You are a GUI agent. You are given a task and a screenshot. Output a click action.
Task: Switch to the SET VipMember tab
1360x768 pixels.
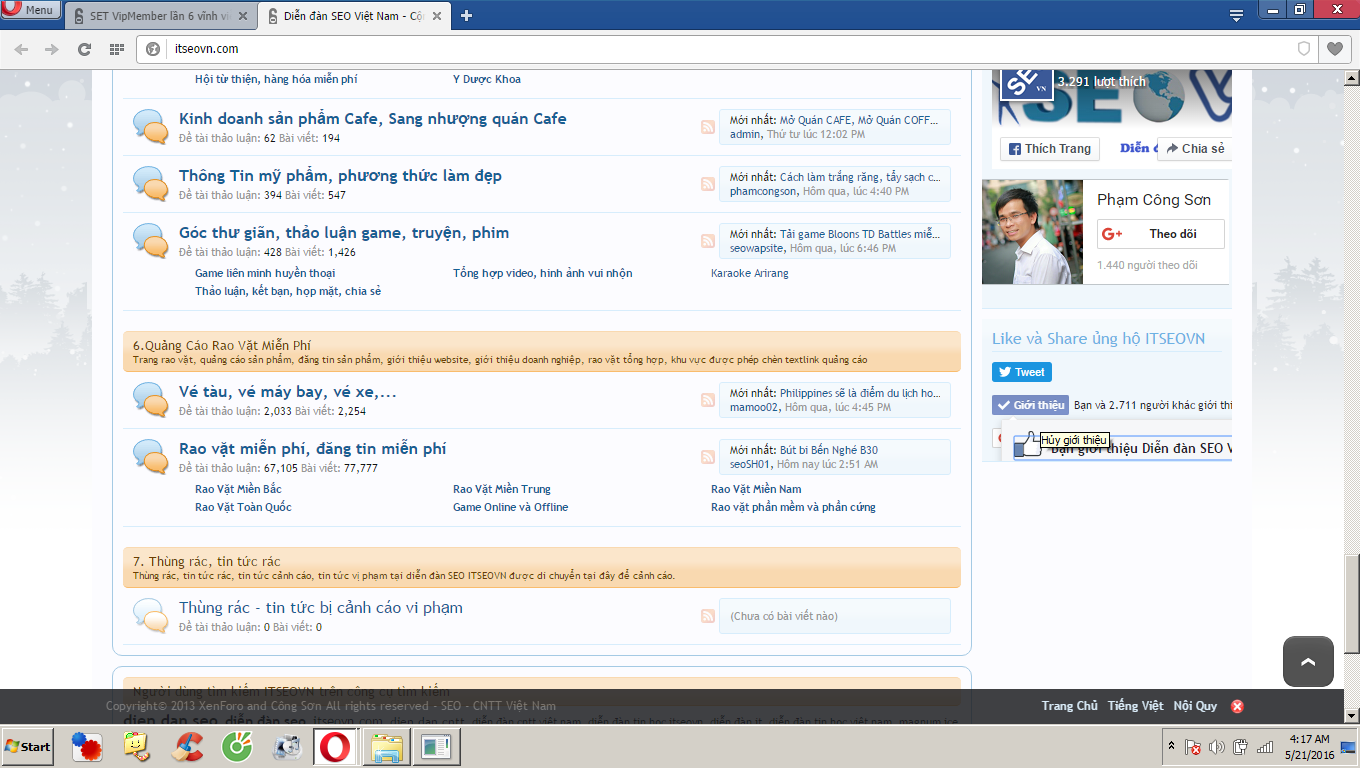tap(160, 16)
